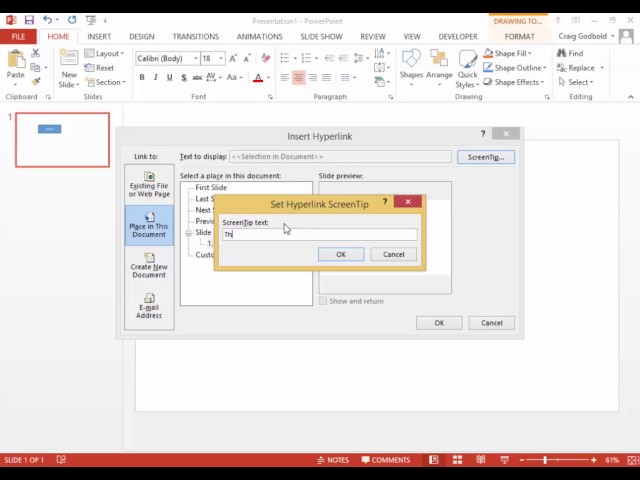
Task: Click the Bullets list icon
Action: [285, 58]
